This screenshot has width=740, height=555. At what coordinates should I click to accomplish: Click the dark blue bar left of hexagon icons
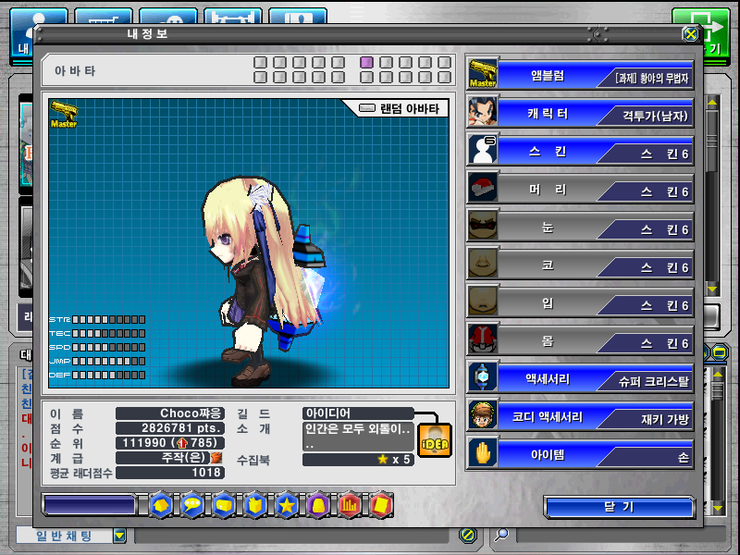coord(89,505)
